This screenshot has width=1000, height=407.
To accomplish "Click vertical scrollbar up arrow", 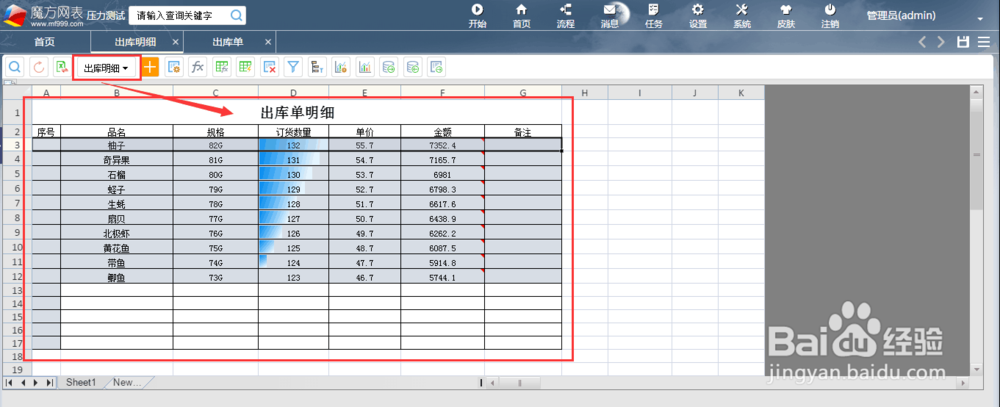I will 976,92.
